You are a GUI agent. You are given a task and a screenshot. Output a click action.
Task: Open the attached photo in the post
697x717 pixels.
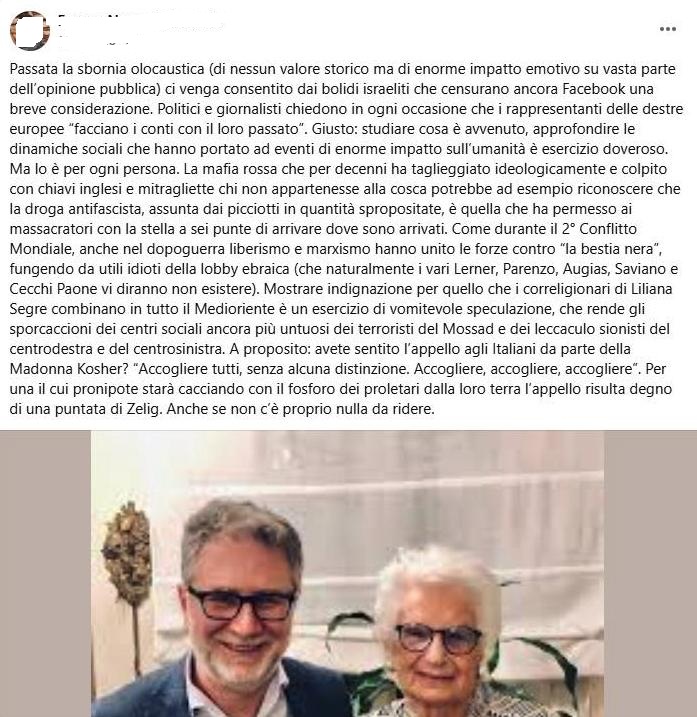(x=347, y=573)
